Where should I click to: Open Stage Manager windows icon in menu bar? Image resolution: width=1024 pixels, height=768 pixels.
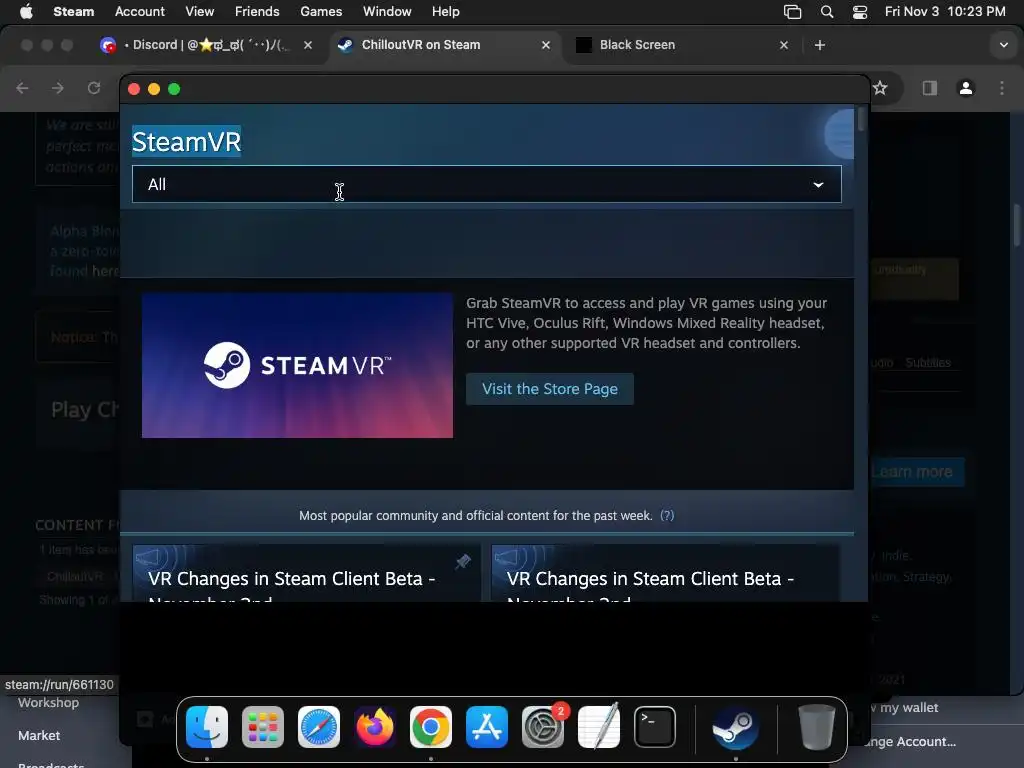pos(792,11)
